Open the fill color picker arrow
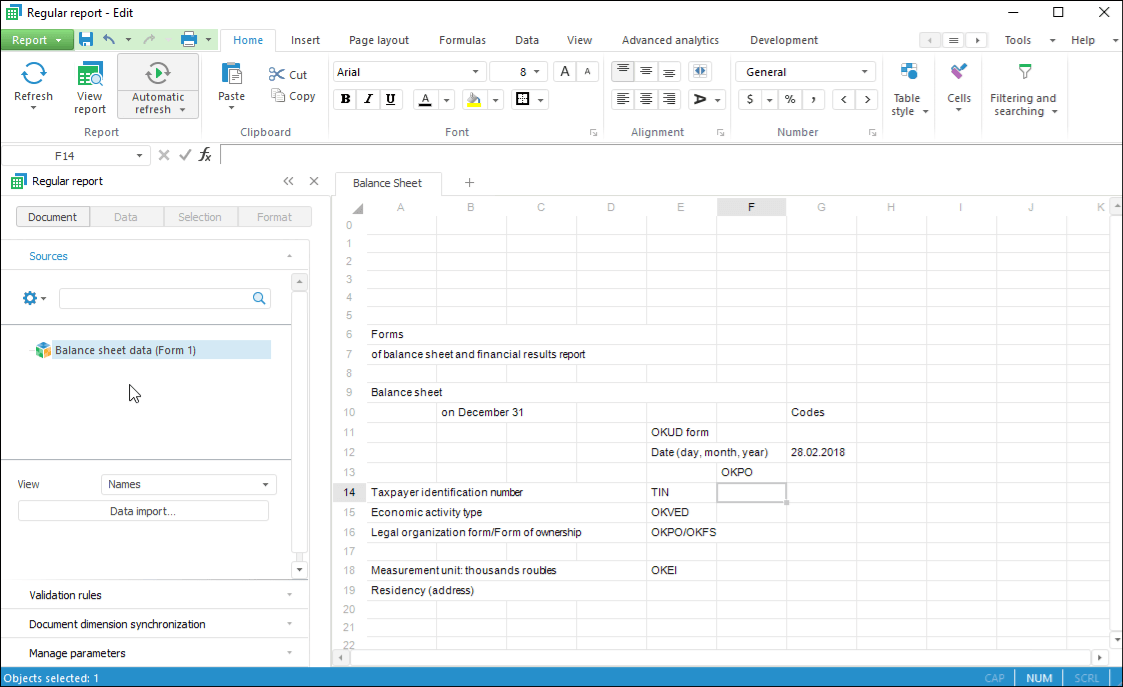Image resolution: width=1123 pixels, height=687 pixels. pyautogui.click(x=496, y=100)
